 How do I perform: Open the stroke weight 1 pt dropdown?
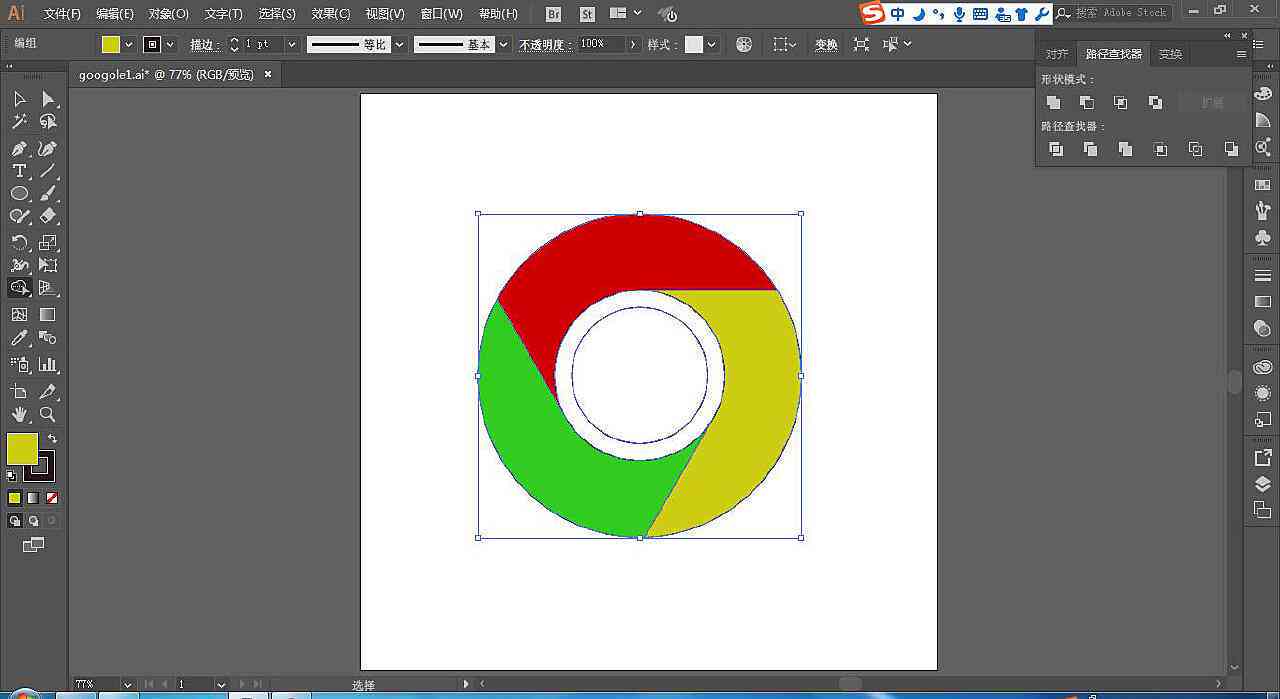pos(292,44)
